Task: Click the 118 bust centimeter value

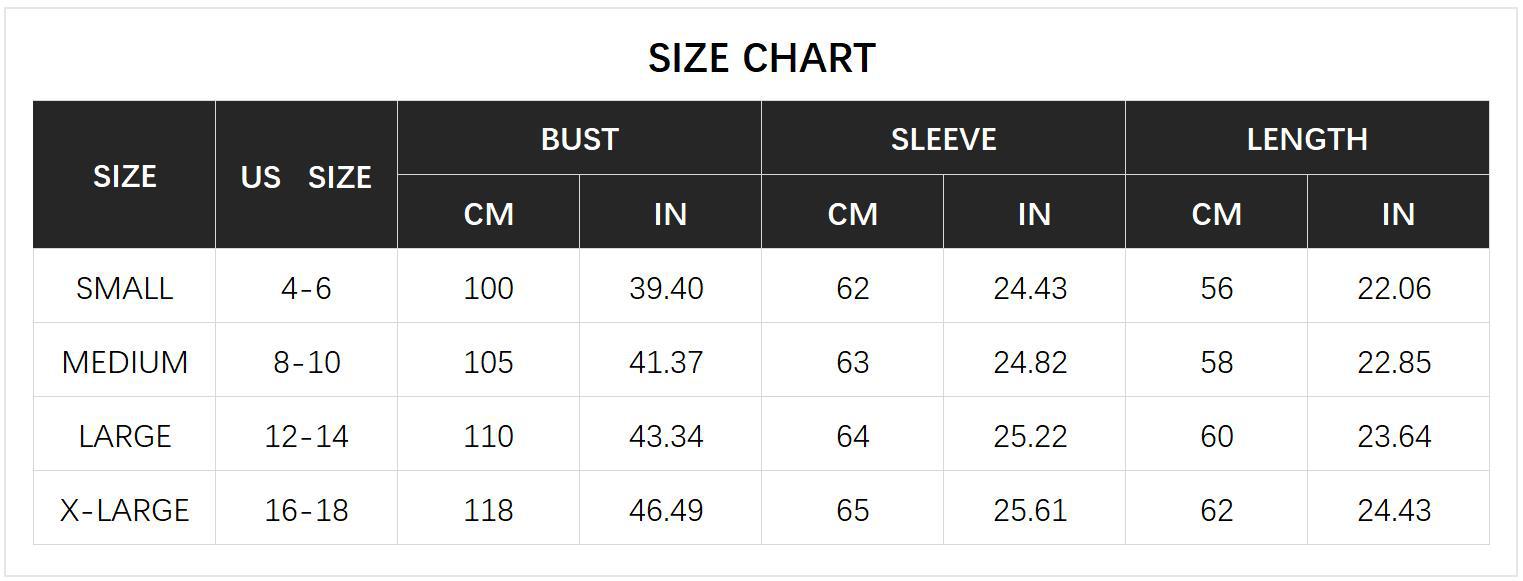Action: (488, 510)
